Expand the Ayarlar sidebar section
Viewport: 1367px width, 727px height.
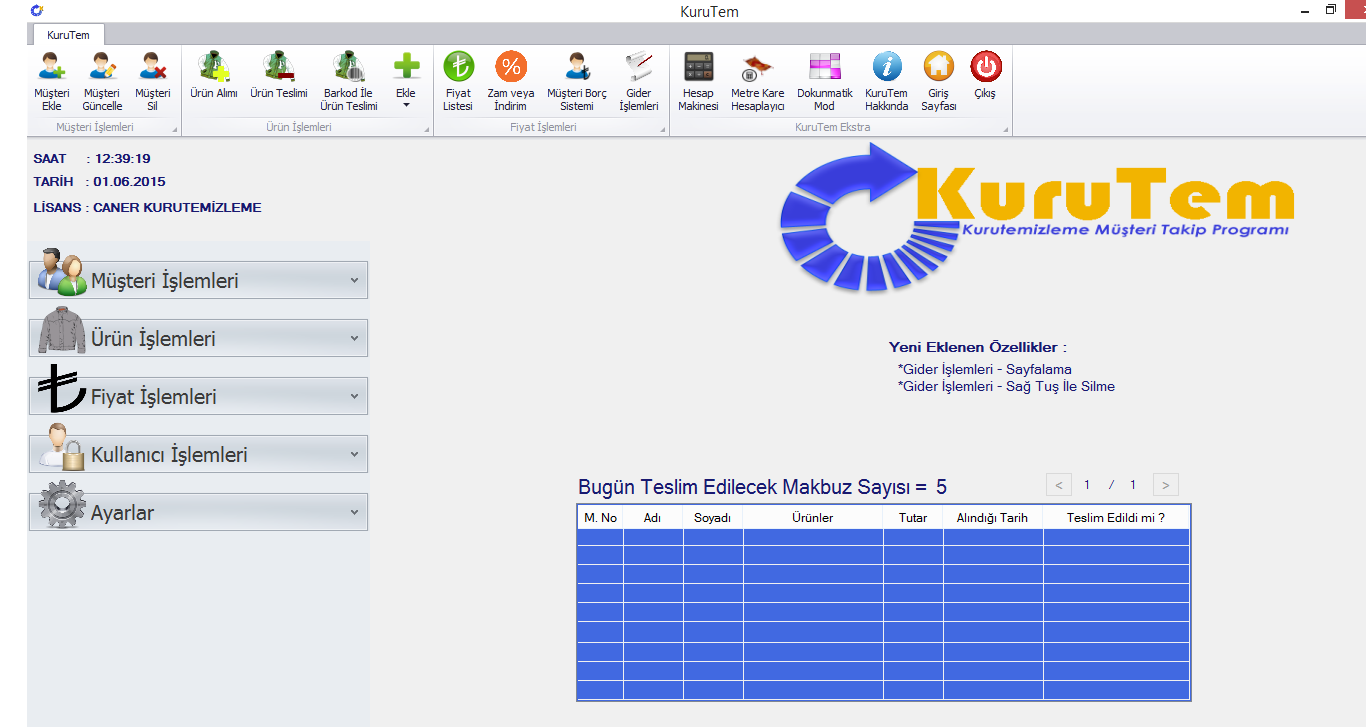pos(199,513)
